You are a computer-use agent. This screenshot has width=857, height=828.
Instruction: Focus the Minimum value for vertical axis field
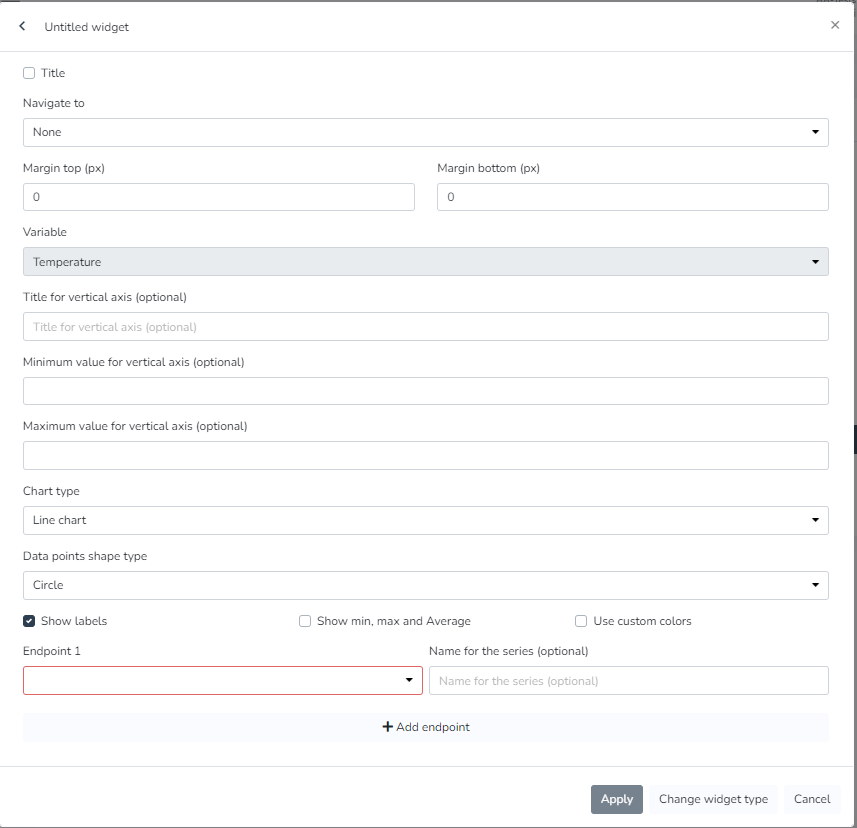(425, 391)
